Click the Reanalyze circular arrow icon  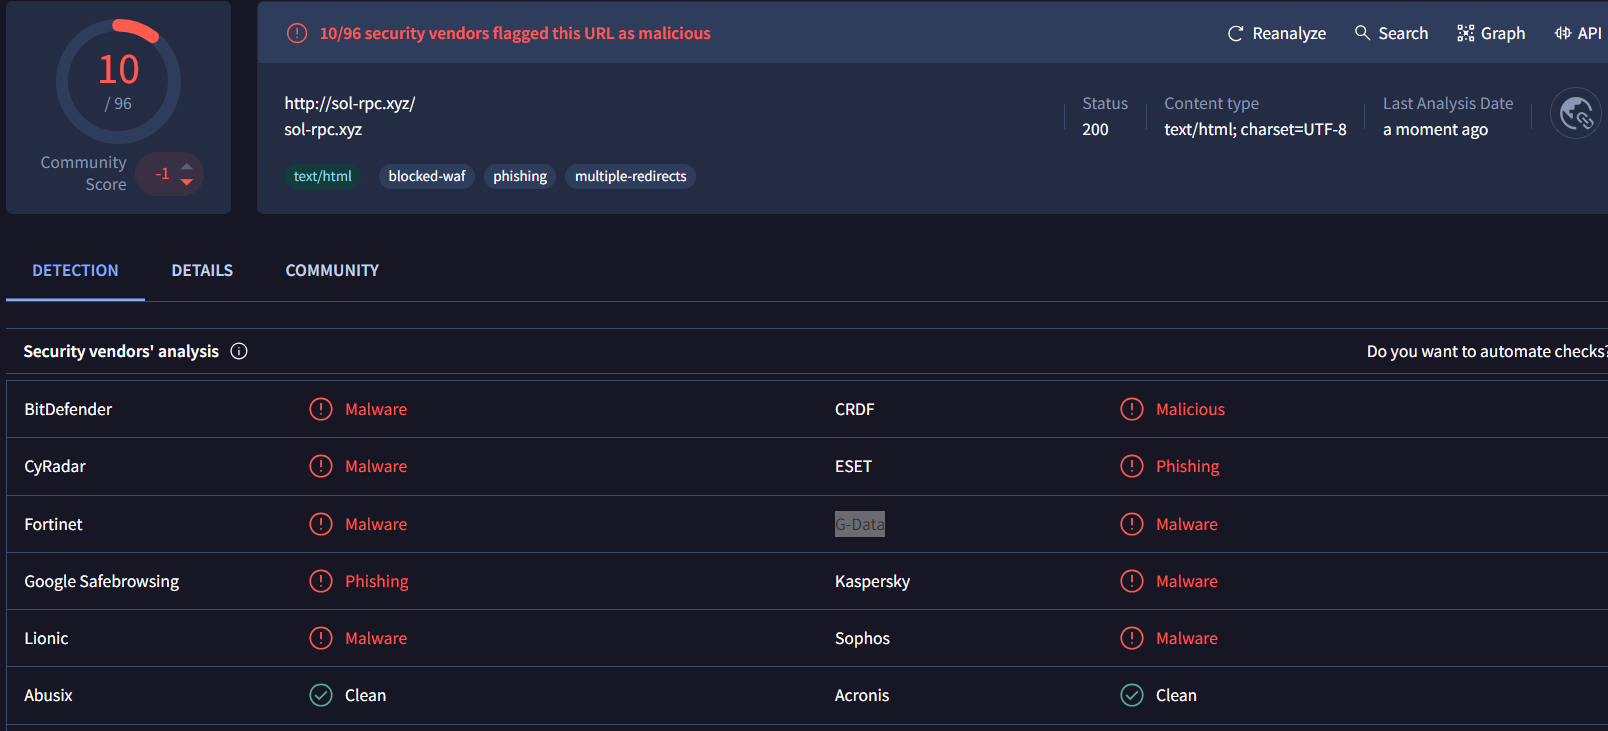tap(1236, 33)
